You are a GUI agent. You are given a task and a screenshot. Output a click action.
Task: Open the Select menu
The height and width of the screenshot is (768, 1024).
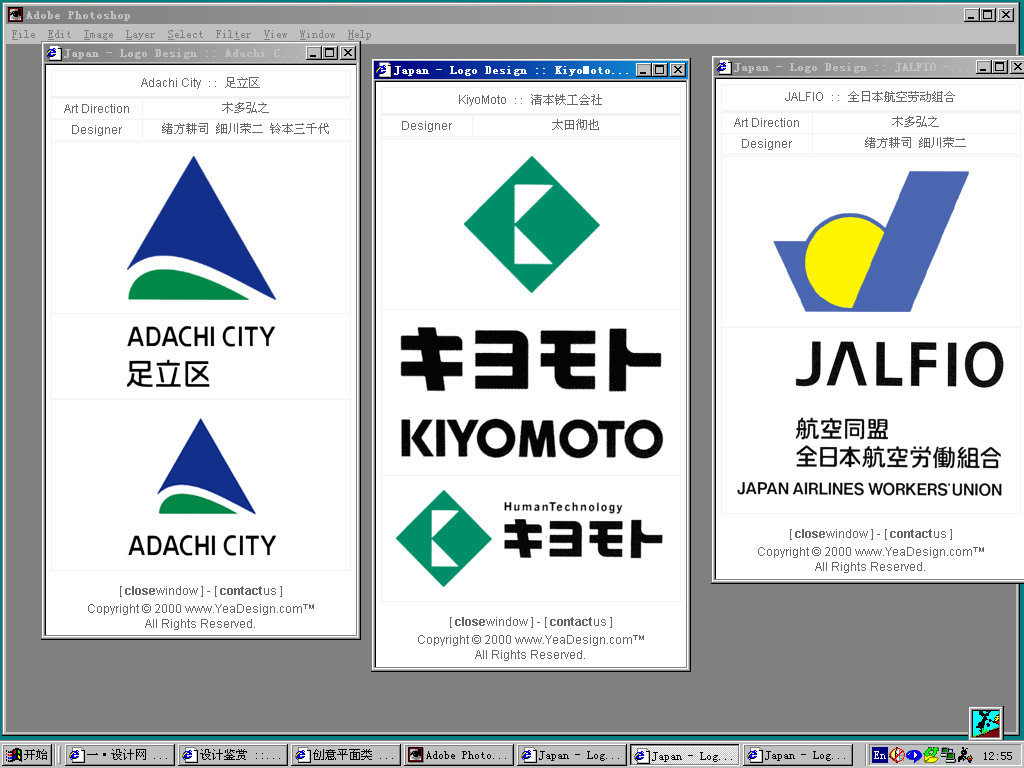pos(185,35)
